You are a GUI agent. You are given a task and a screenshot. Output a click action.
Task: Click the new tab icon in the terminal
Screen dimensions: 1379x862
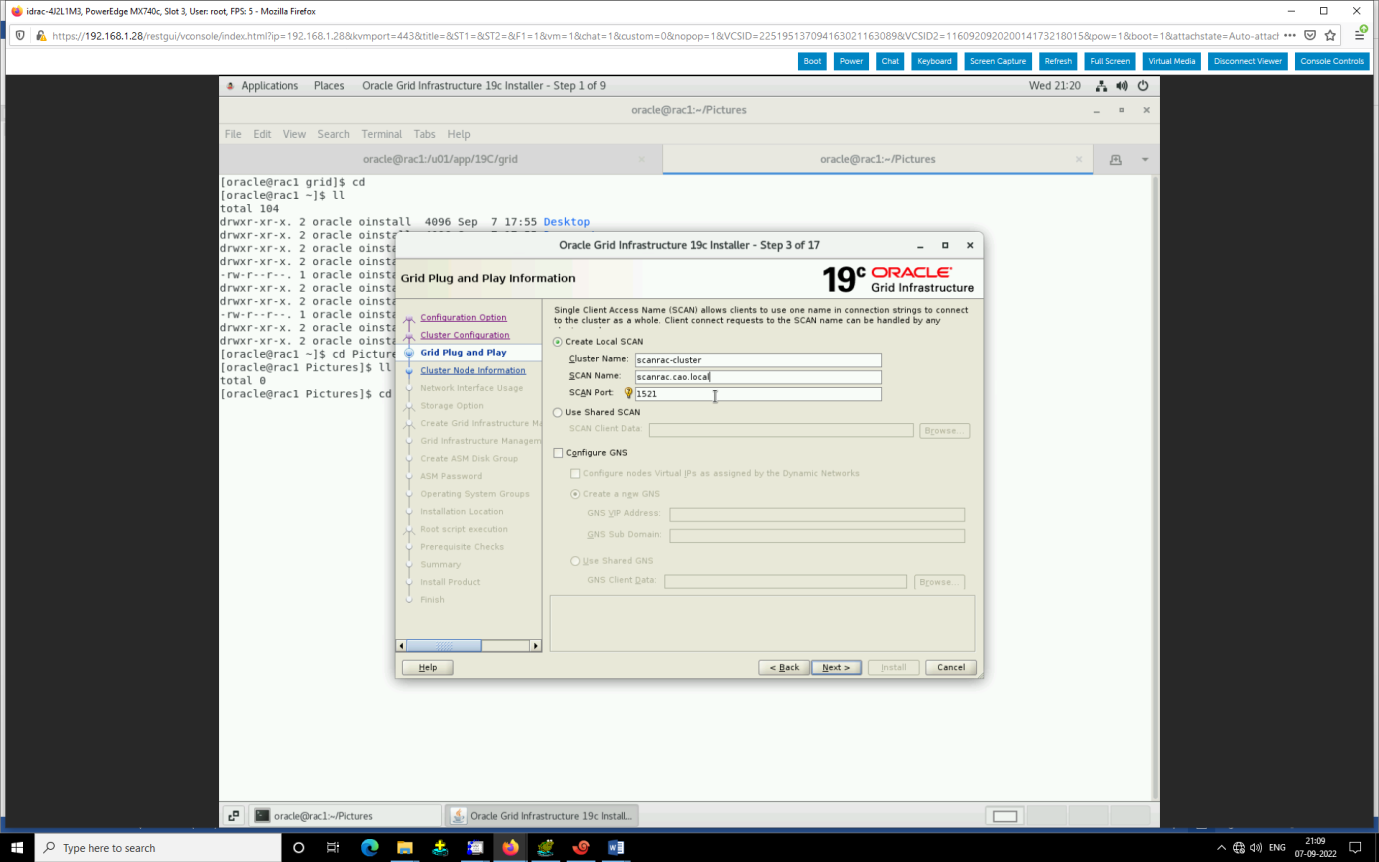[x=1115, y=160]
